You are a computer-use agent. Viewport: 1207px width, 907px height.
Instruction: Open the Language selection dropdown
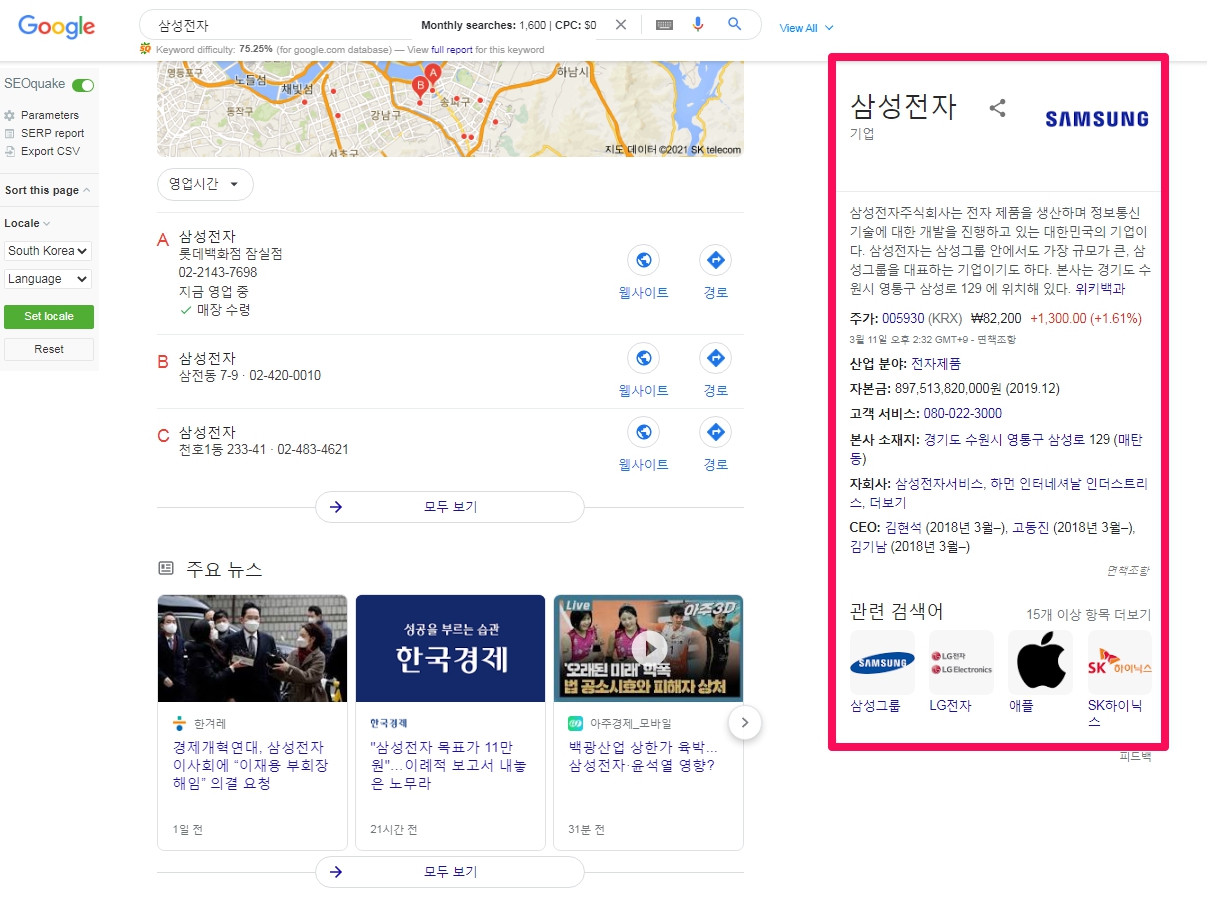(47, 279)
